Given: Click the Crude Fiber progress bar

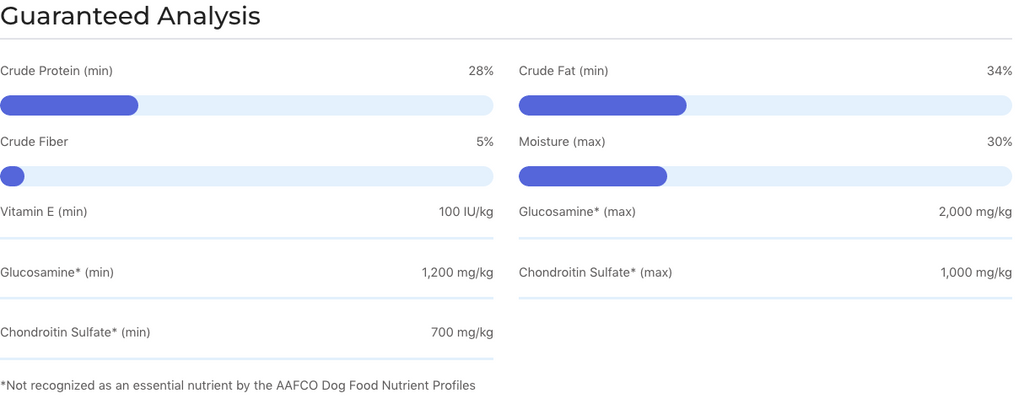Looking at the screenshot, I should tap(246, 177).
